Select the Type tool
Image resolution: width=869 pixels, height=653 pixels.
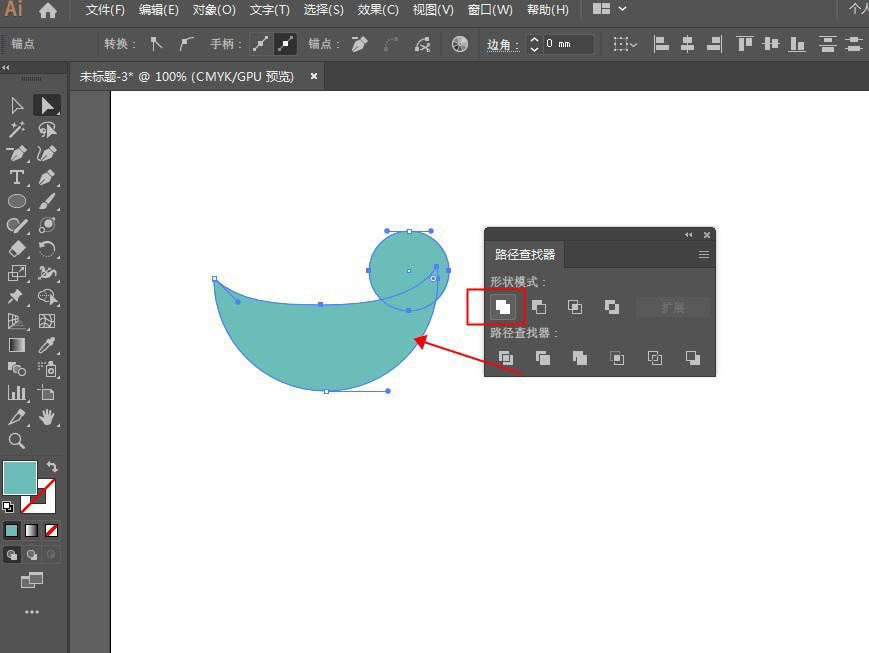[17, 177]
